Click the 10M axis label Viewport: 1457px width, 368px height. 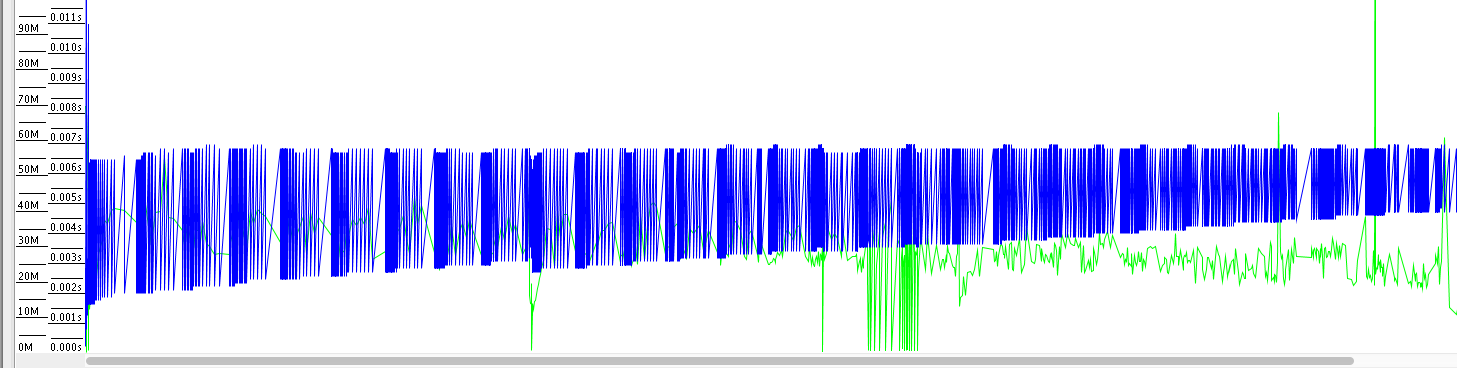click(x=28, y=312)
